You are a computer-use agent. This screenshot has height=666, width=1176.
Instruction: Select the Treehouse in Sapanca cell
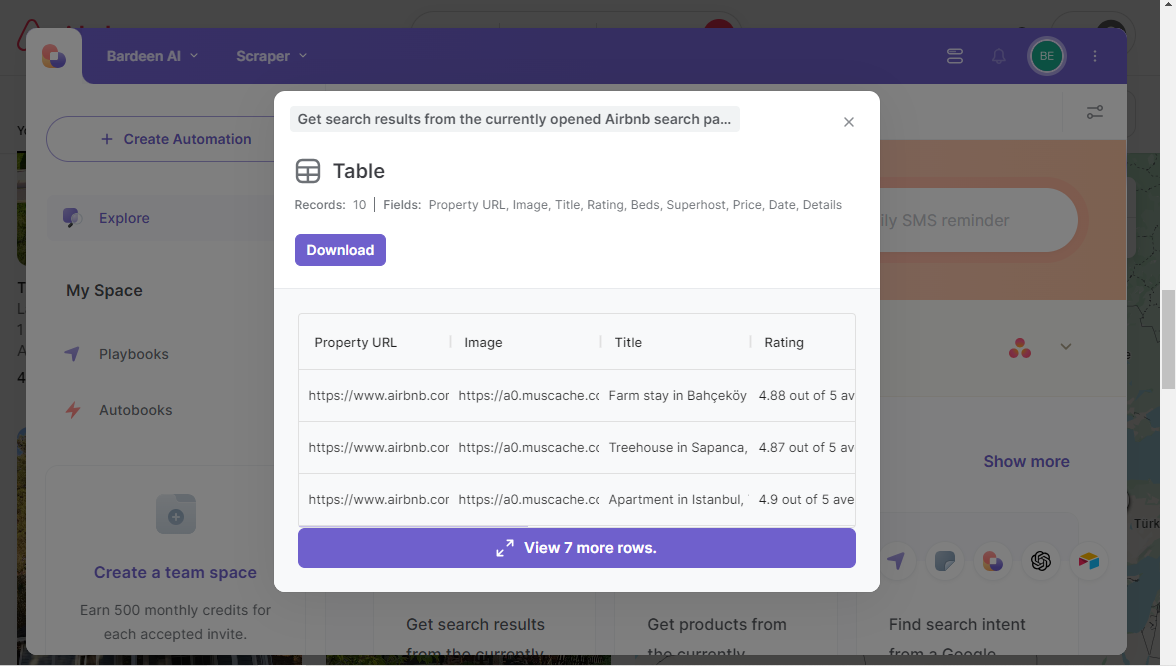(677, 448)
